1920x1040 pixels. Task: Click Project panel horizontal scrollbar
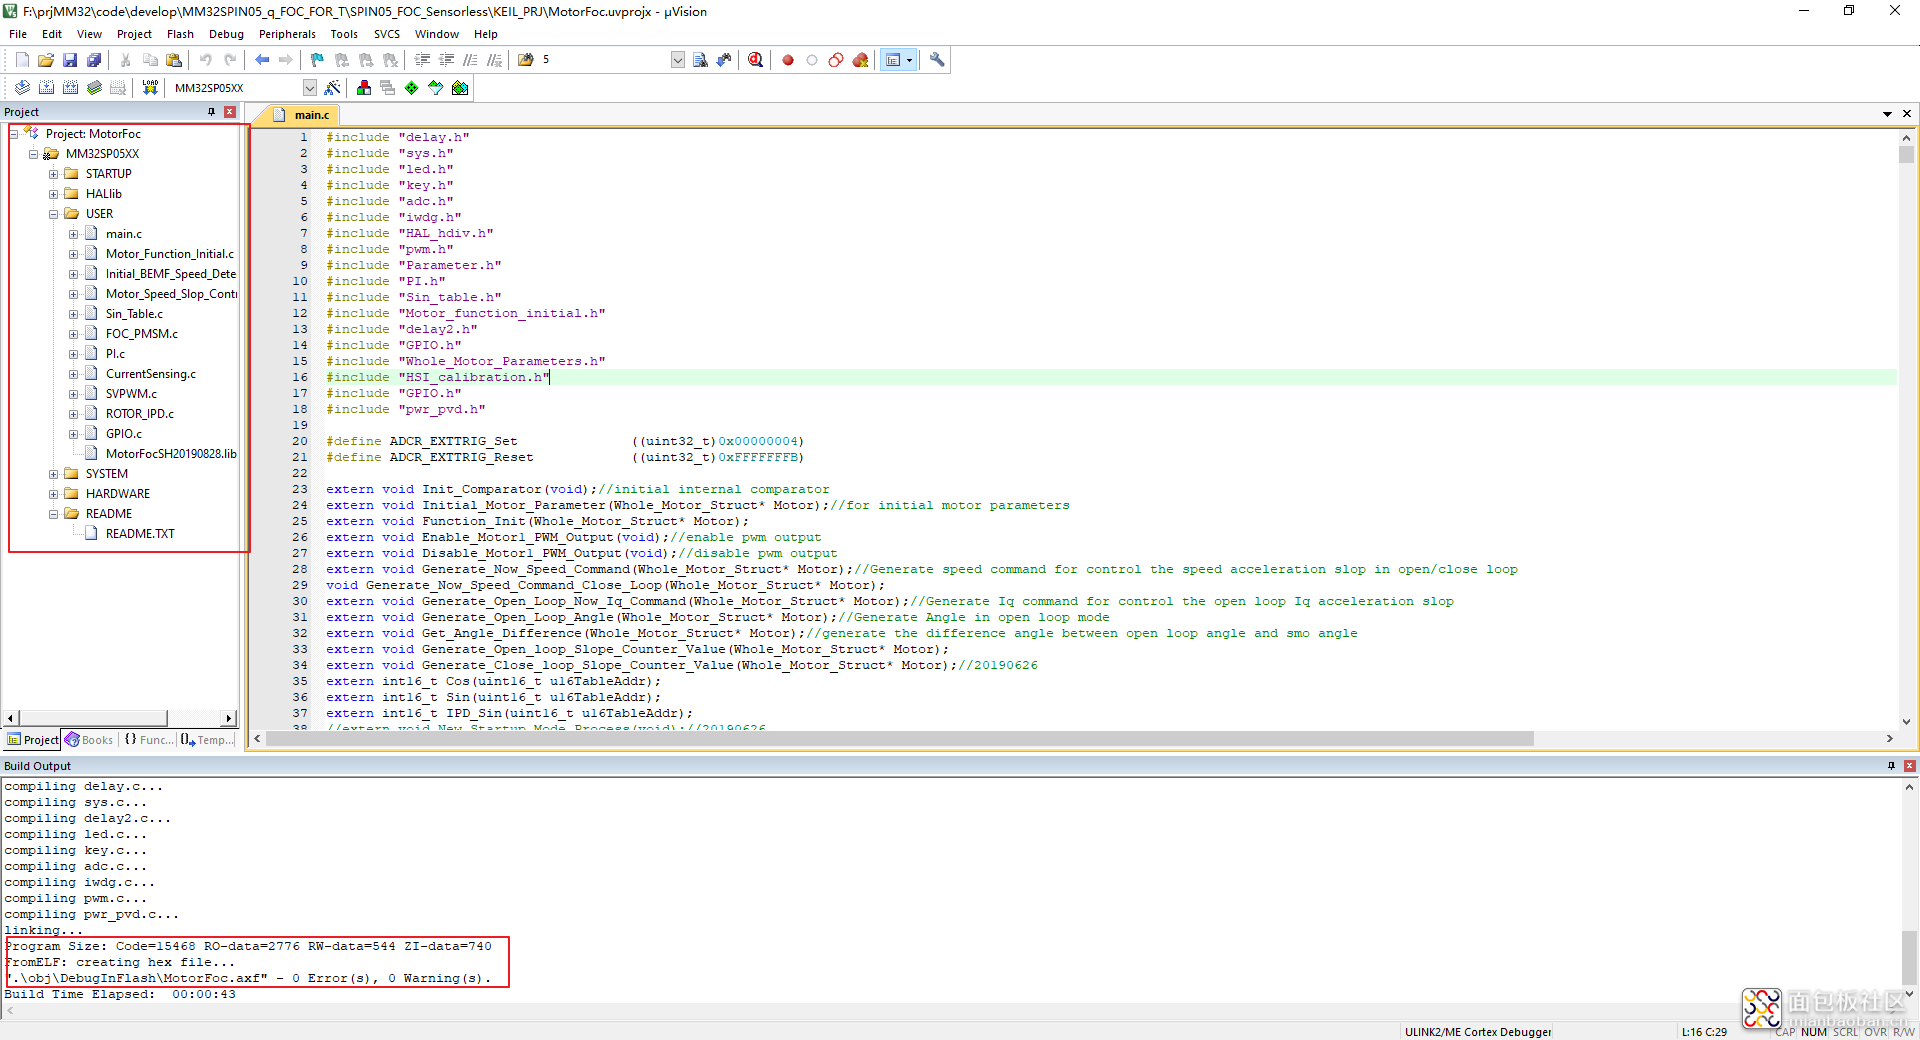94,718
